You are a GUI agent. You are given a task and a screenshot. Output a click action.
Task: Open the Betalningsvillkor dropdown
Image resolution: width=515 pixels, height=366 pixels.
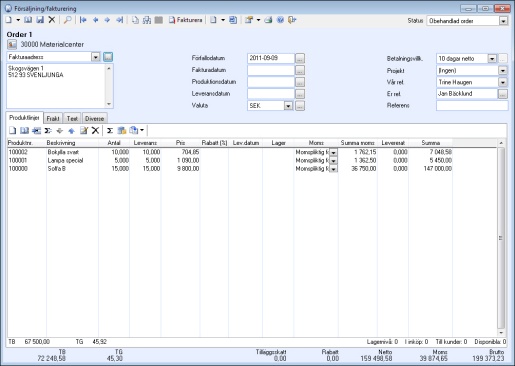[x=492, y=59]
